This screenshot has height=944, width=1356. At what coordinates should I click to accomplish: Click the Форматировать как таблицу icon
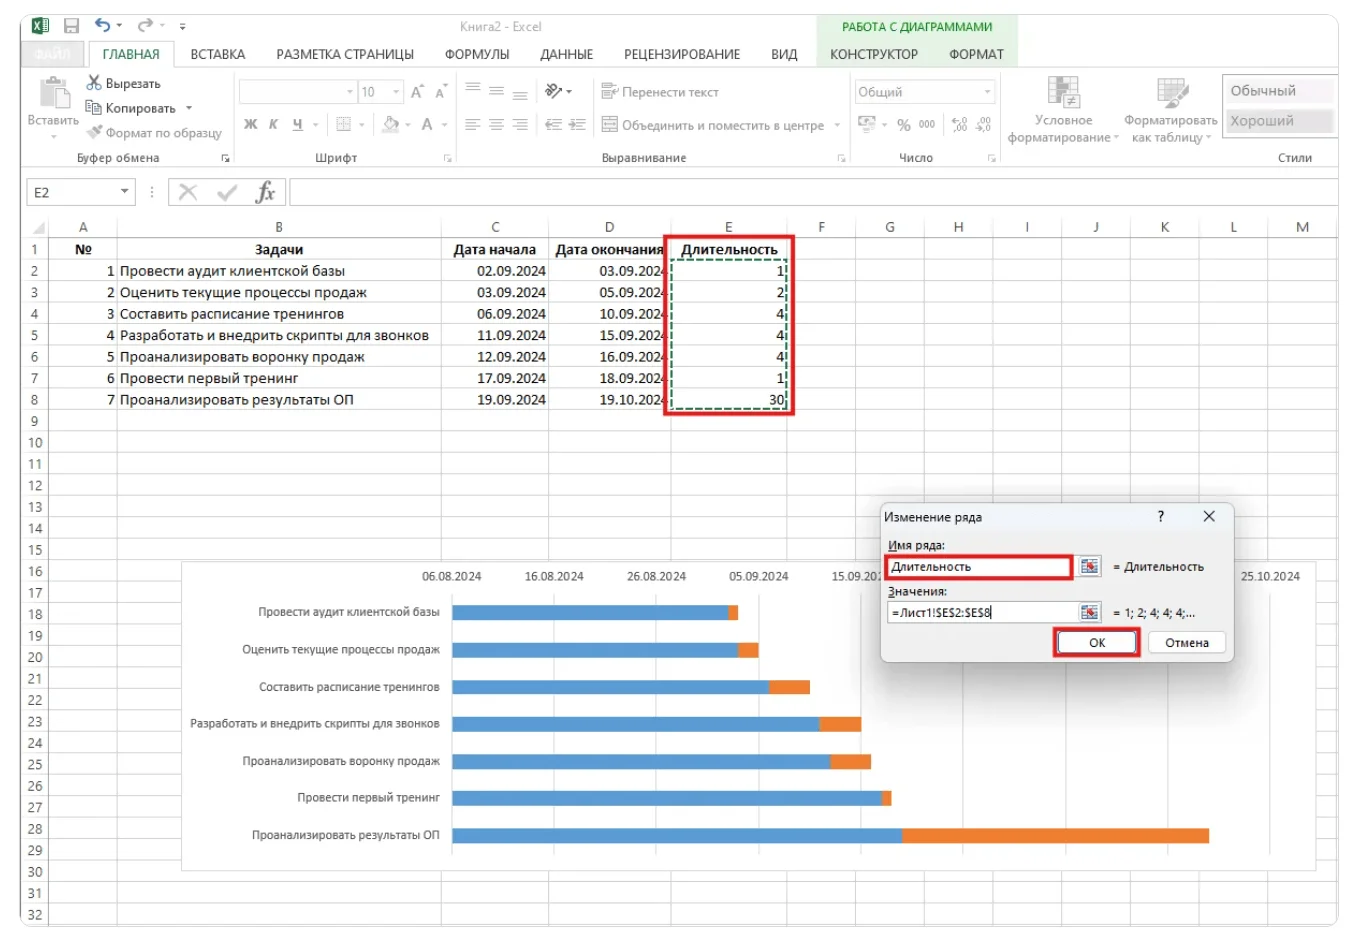(x=1171, y=92)
